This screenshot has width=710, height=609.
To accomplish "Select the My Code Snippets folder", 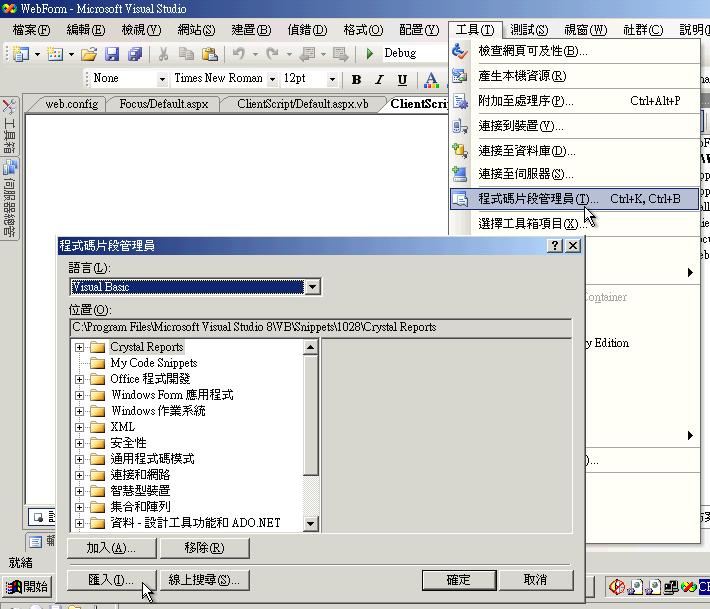I will (x=154, y=363).
